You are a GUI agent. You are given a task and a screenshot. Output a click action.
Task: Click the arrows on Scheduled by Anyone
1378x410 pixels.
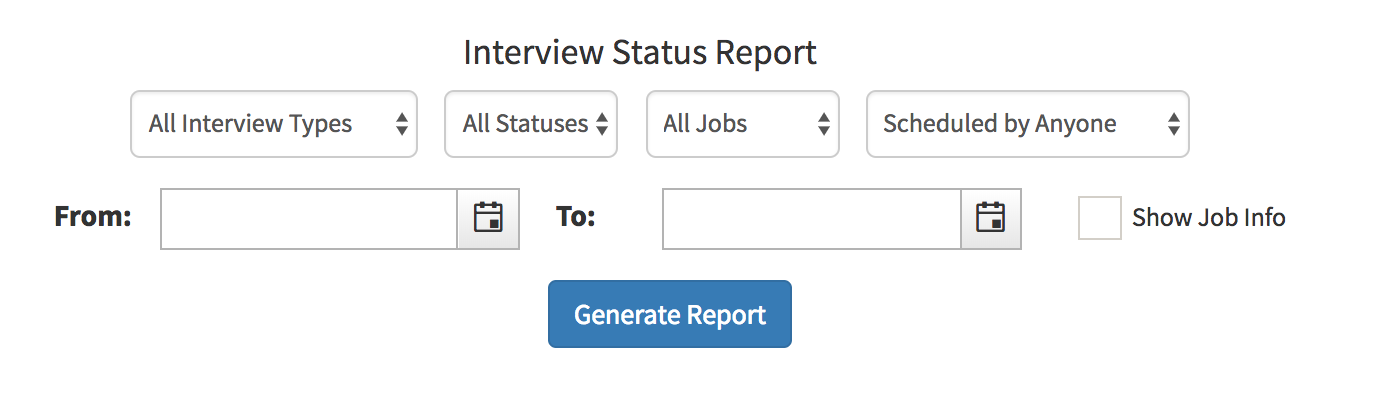click(1174, 124)
